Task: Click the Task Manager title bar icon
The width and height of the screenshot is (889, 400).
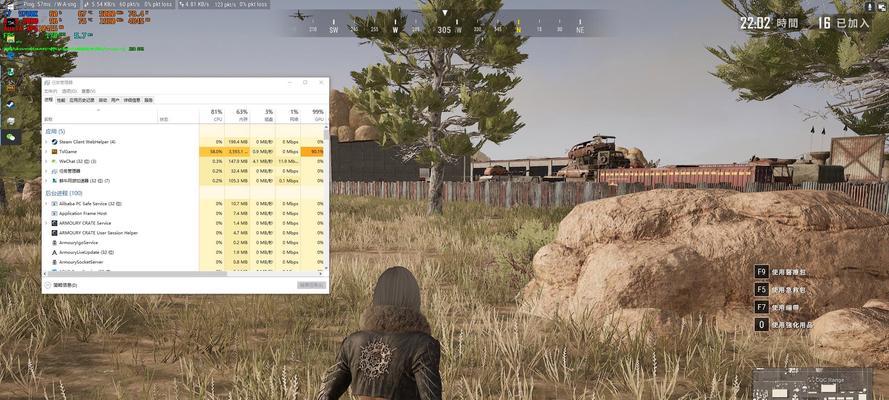Action: tap(47, 83)
